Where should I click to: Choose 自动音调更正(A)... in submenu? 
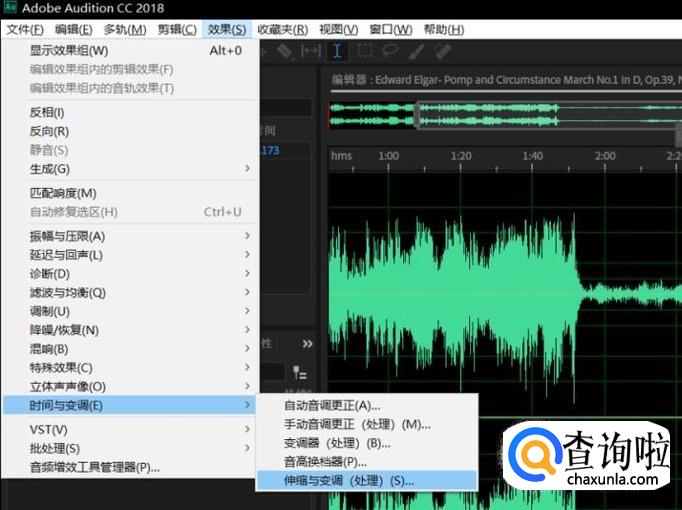pos(367,406)
